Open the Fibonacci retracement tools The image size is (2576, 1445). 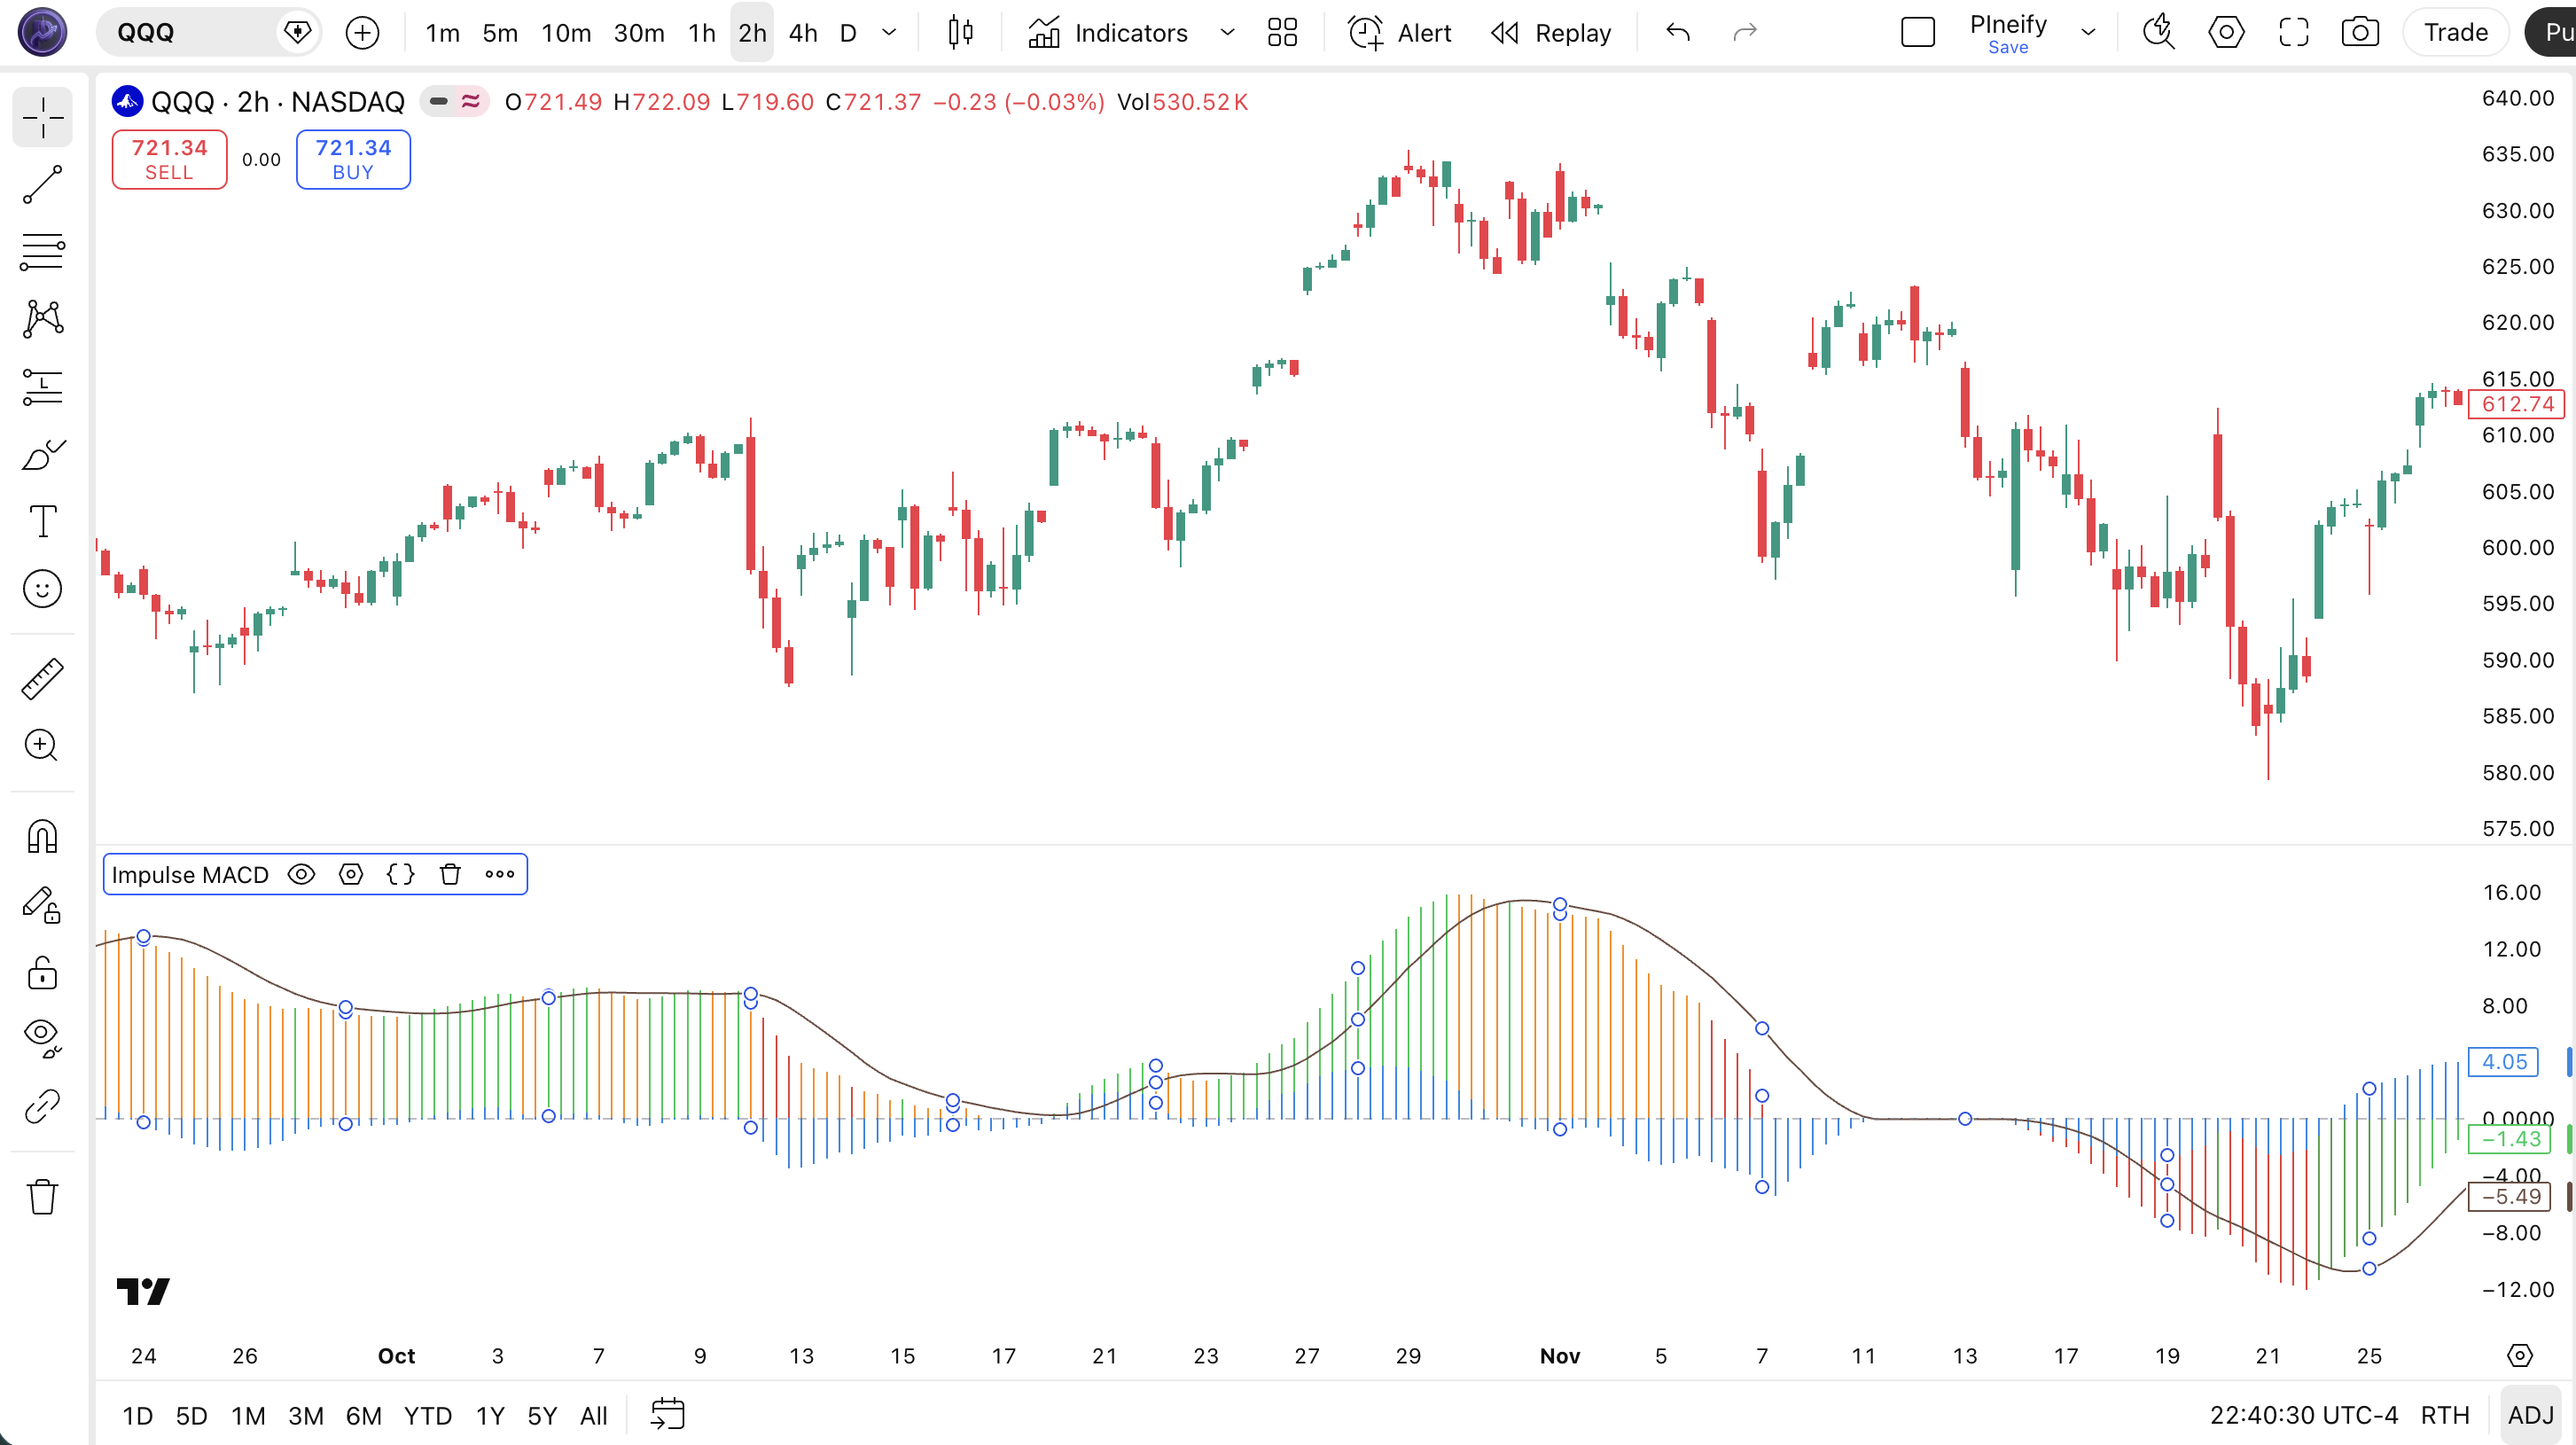[43, 252]
